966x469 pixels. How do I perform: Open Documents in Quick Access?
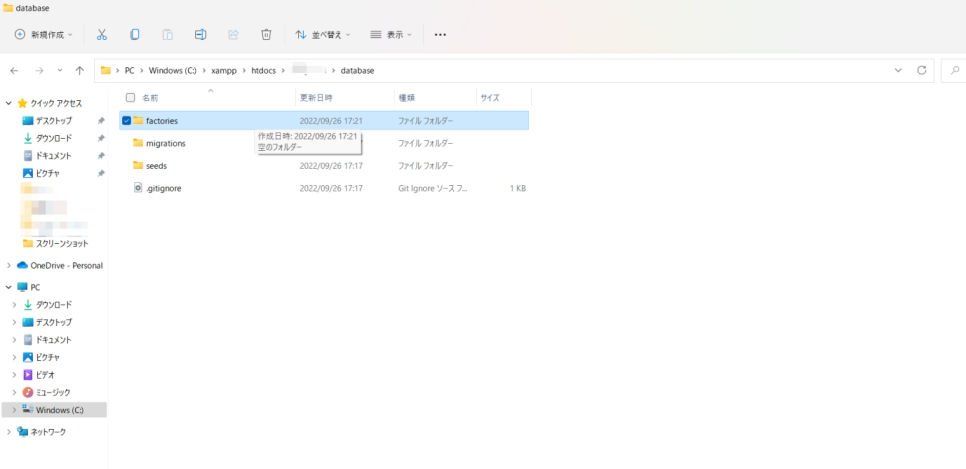pyautogui.click(x=53, y=156)
